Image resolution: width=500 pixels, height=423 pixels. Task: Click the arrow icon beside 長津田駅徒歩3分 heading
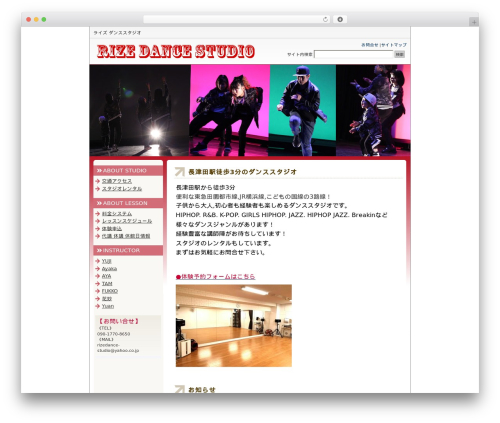click(x=180, y=172)
